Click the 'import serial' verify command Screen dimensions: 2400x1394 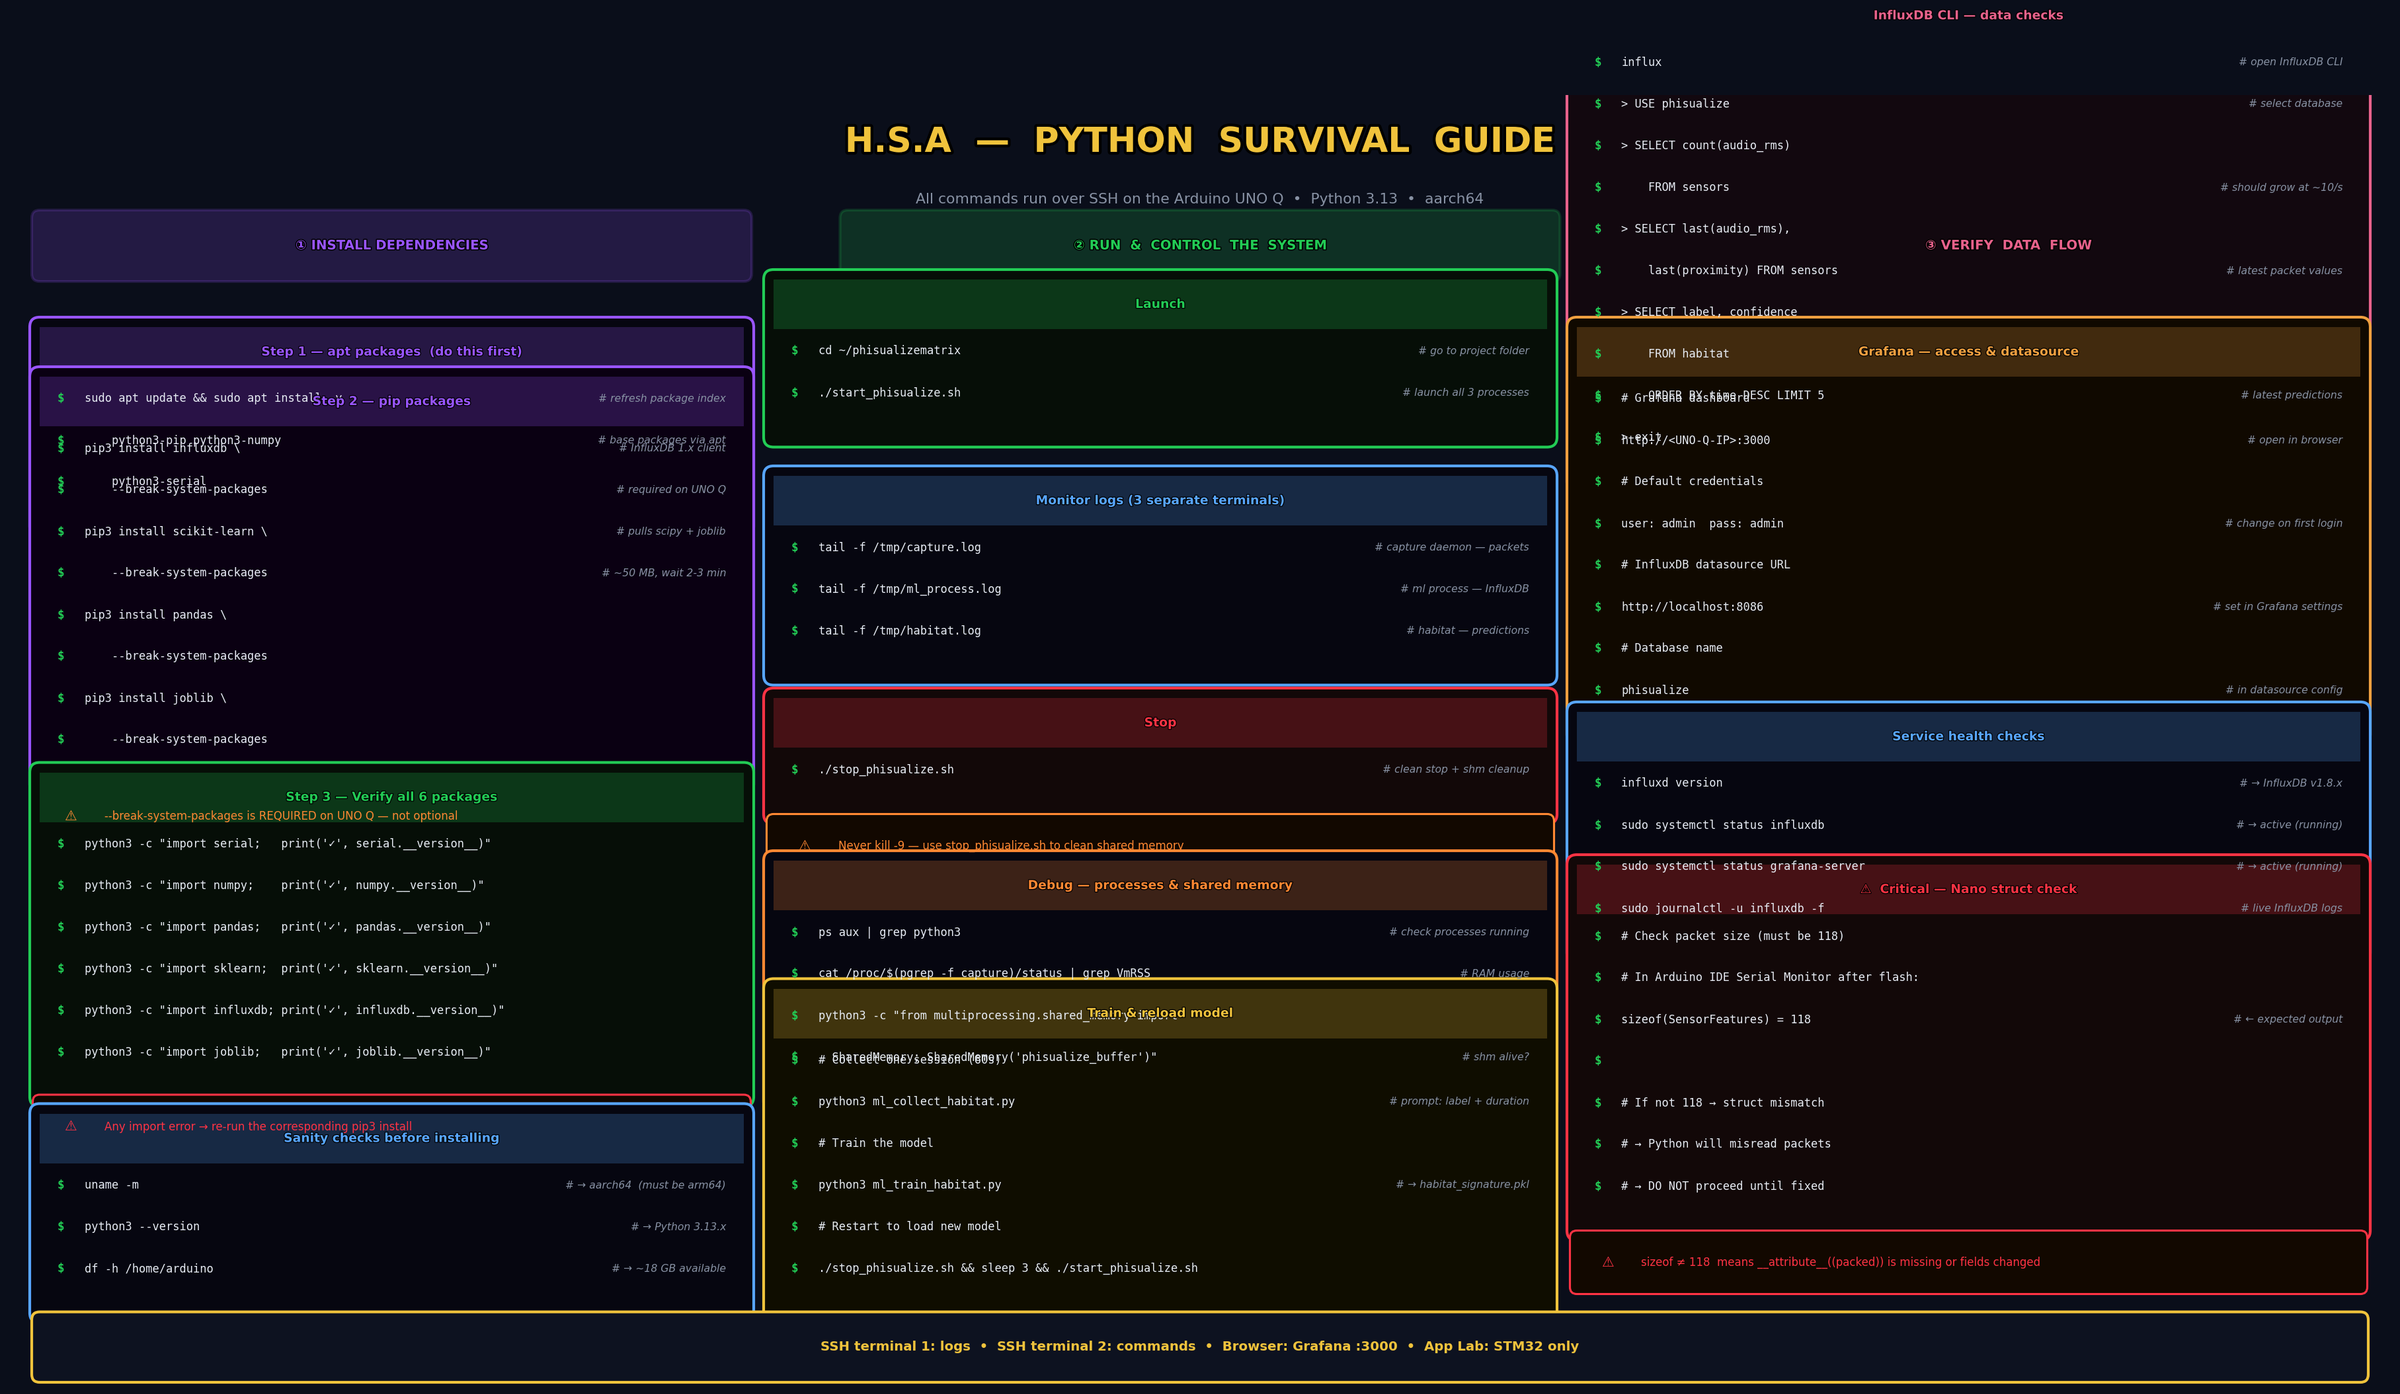pos(287,844)
